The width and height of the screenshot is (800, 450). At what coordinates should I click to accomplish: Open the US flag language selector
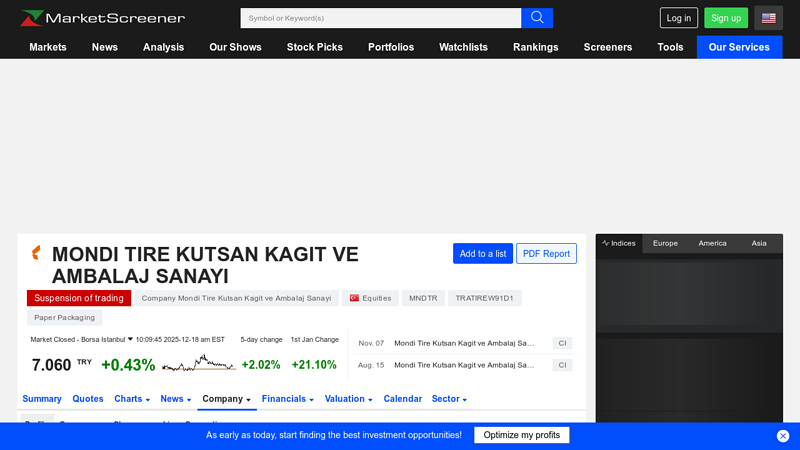click(768, 18)
